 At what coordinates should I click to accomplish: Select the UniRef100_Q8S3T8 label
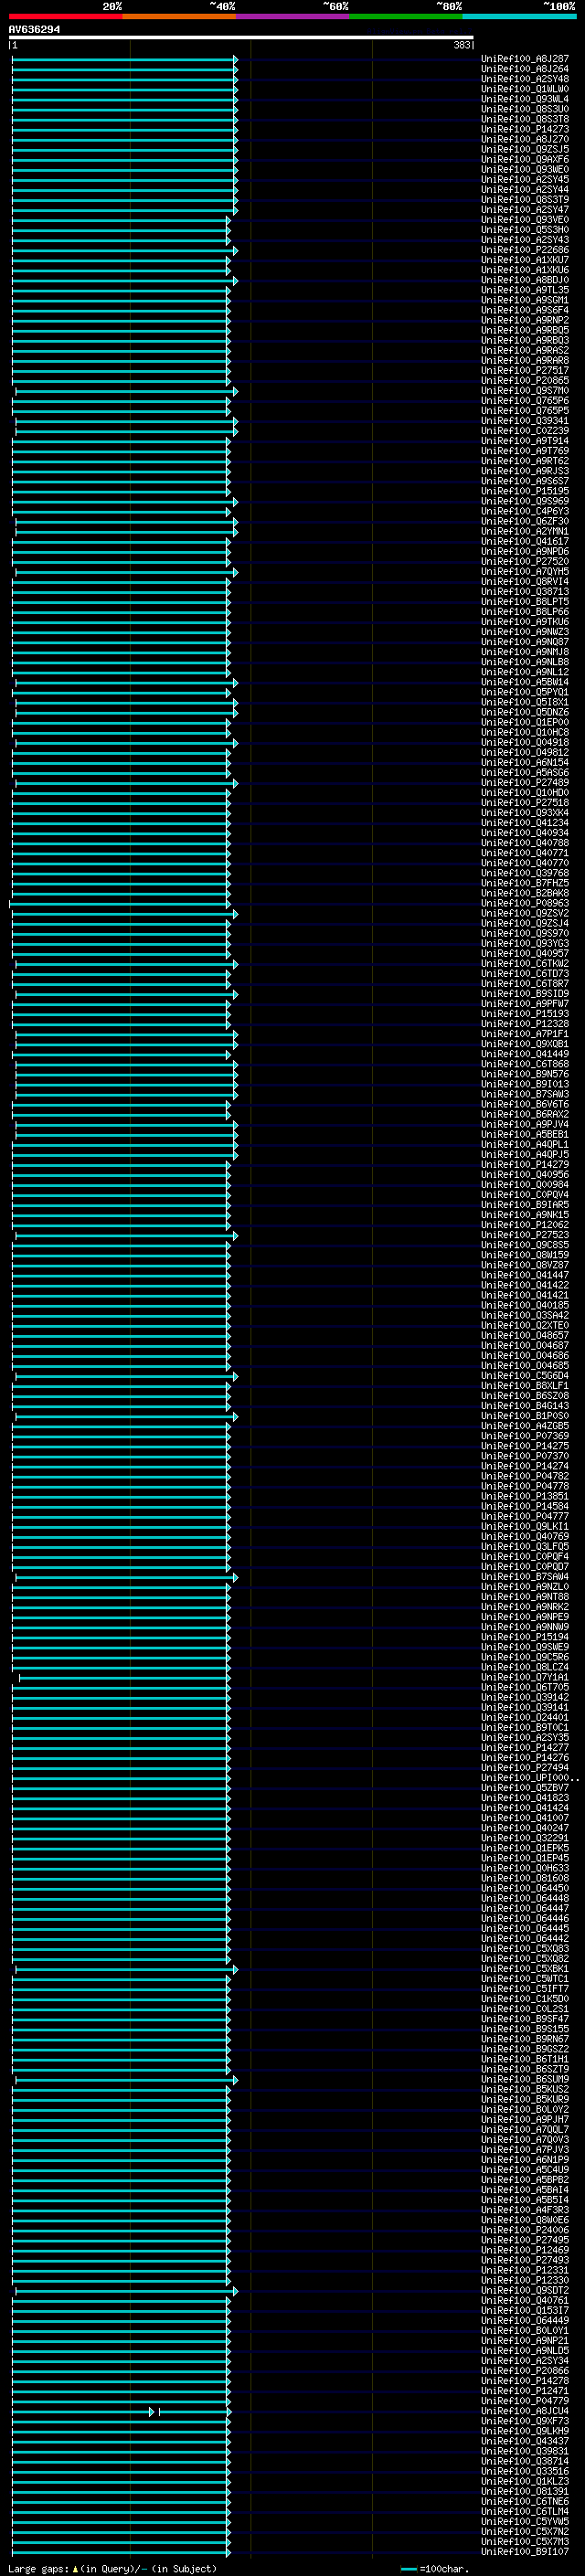pyautogui.click(x=525, y=119)
